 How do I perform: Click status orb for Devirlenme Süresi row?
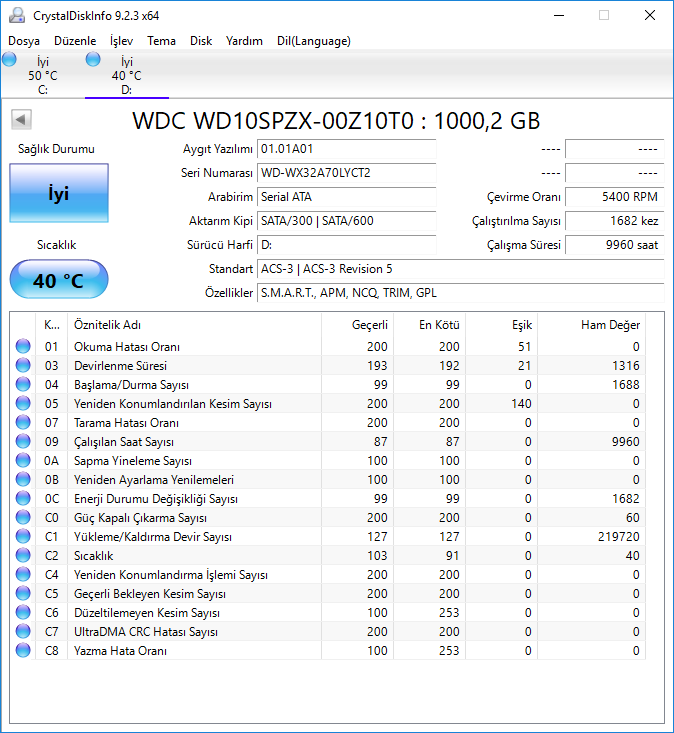click(23, 366)
